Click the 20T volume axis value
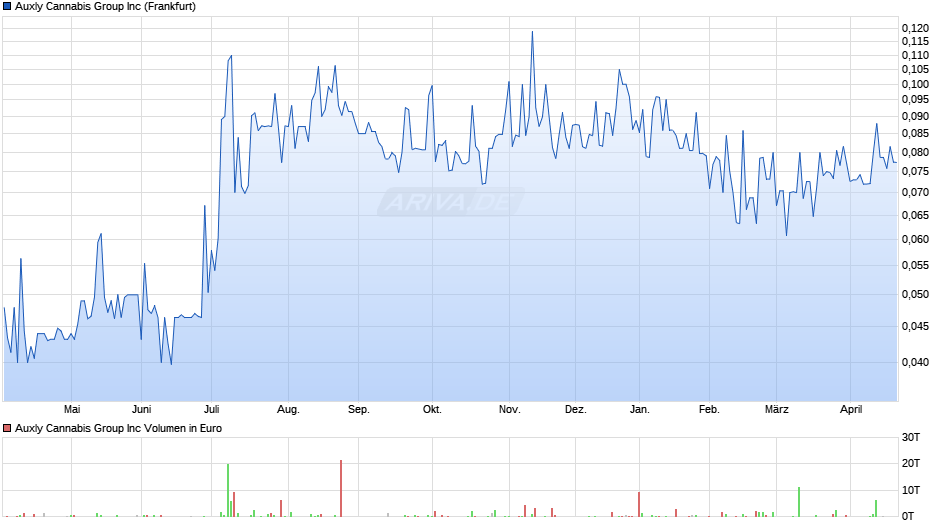The width and height of the screenshot is (940, 526). pyautogui.click(x=911, y=463)
